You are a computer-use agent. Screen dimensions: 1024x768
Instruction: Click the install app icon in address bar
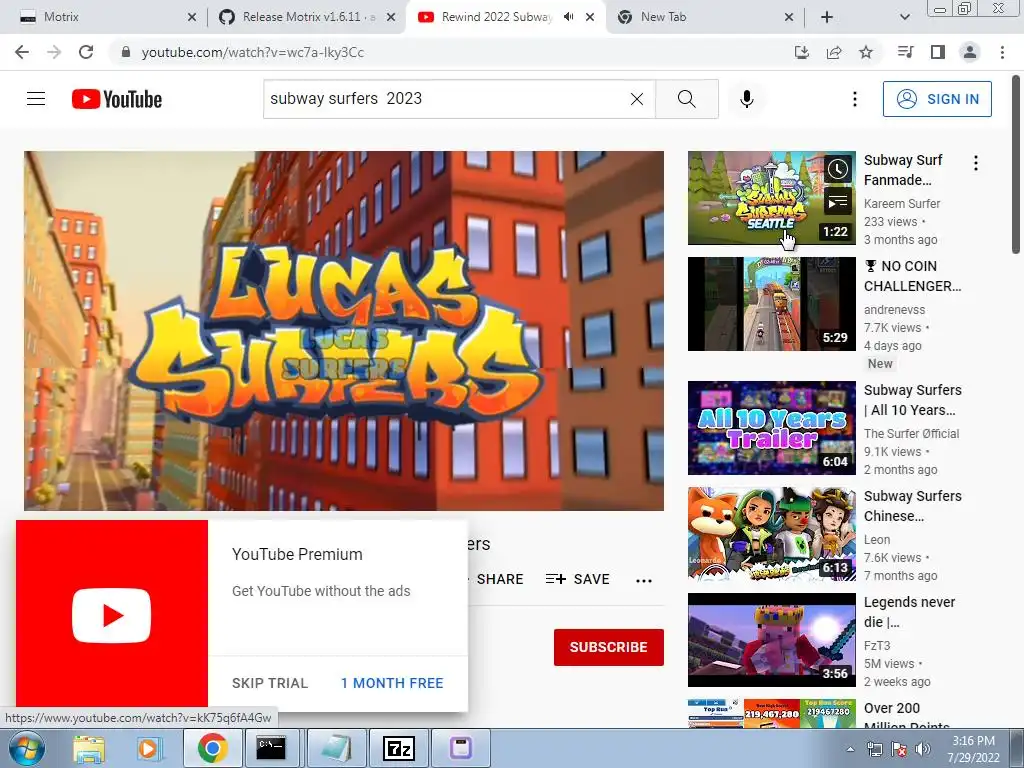pos(801,52)
